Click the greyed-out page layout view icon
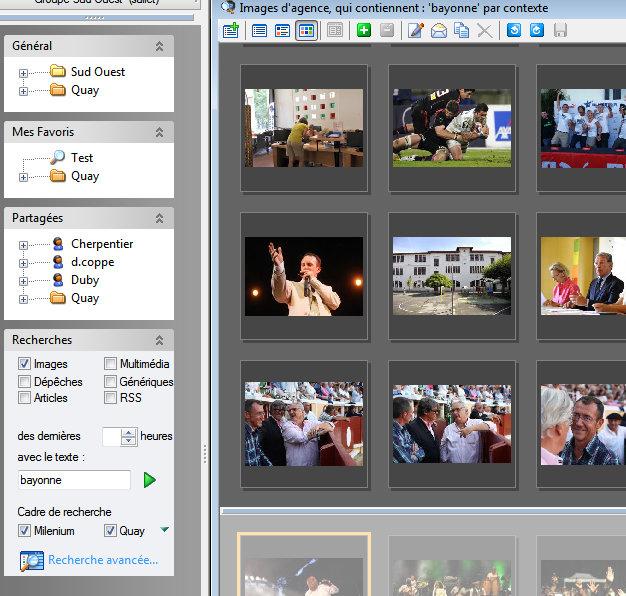 [x=335, y=30]
